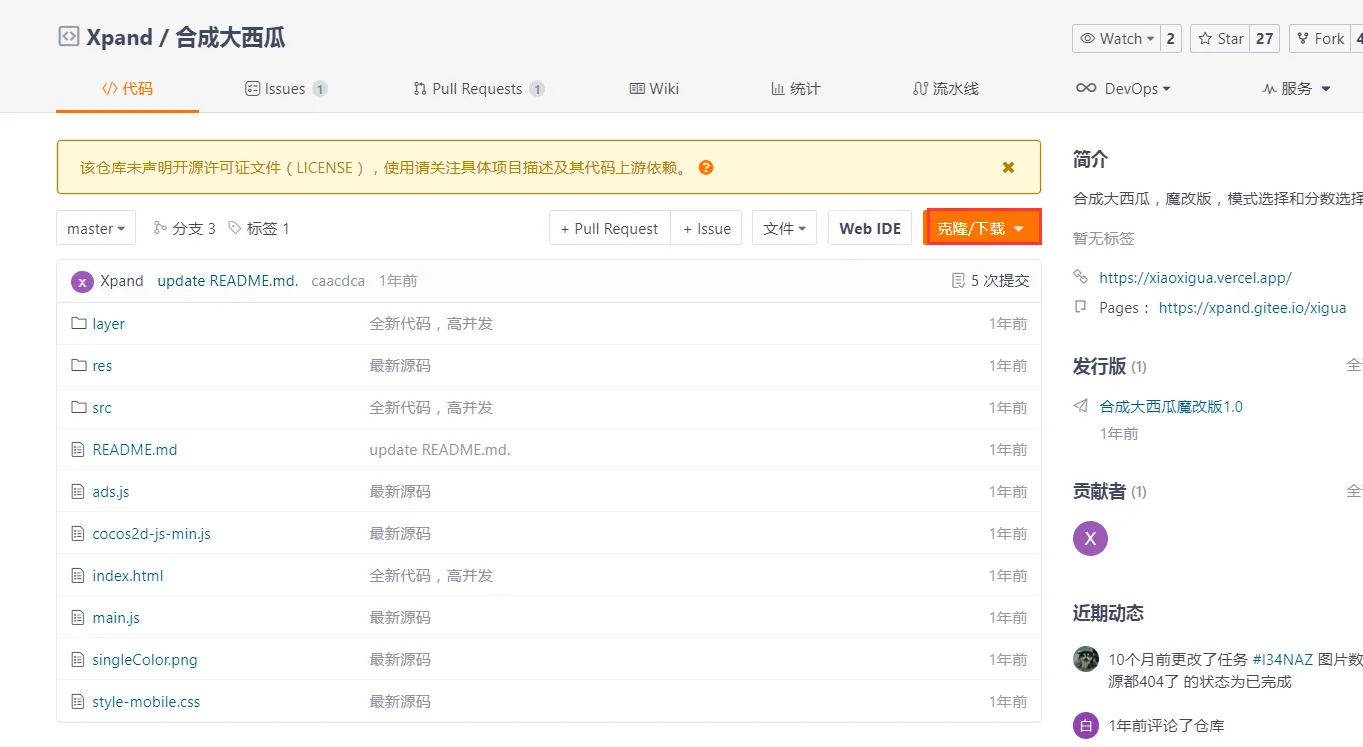Click the commit history icon beside 5 次提交
1363x747 pixels.
[959, 281]
